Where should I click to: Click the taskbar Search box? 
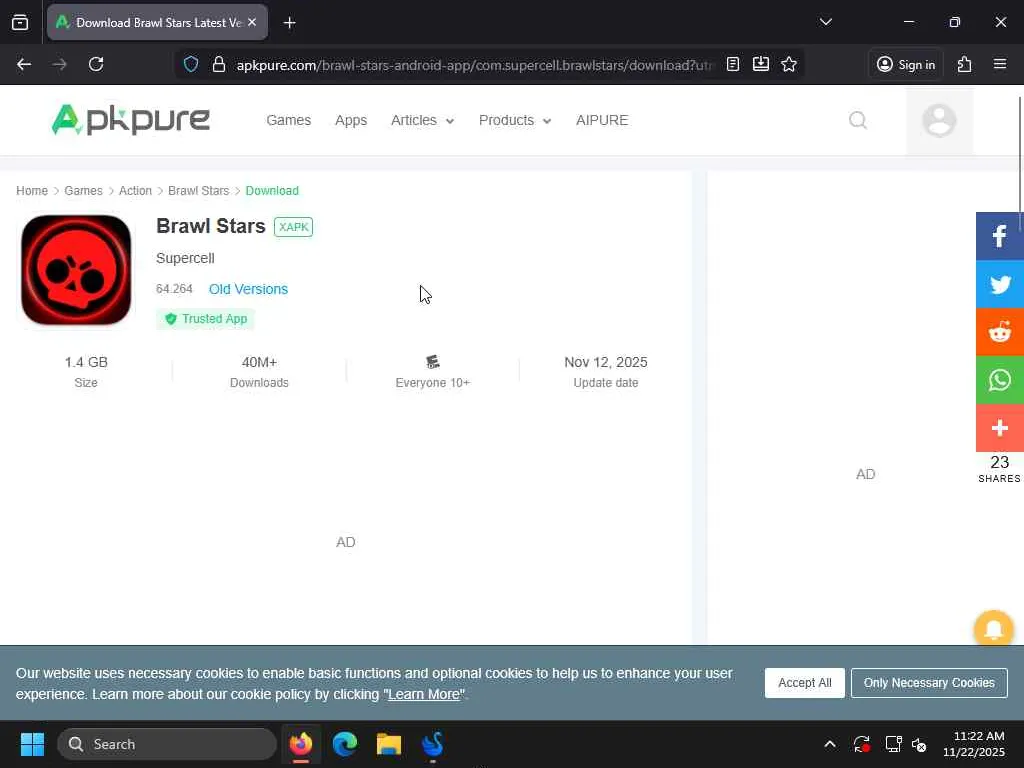click(167, 744)
